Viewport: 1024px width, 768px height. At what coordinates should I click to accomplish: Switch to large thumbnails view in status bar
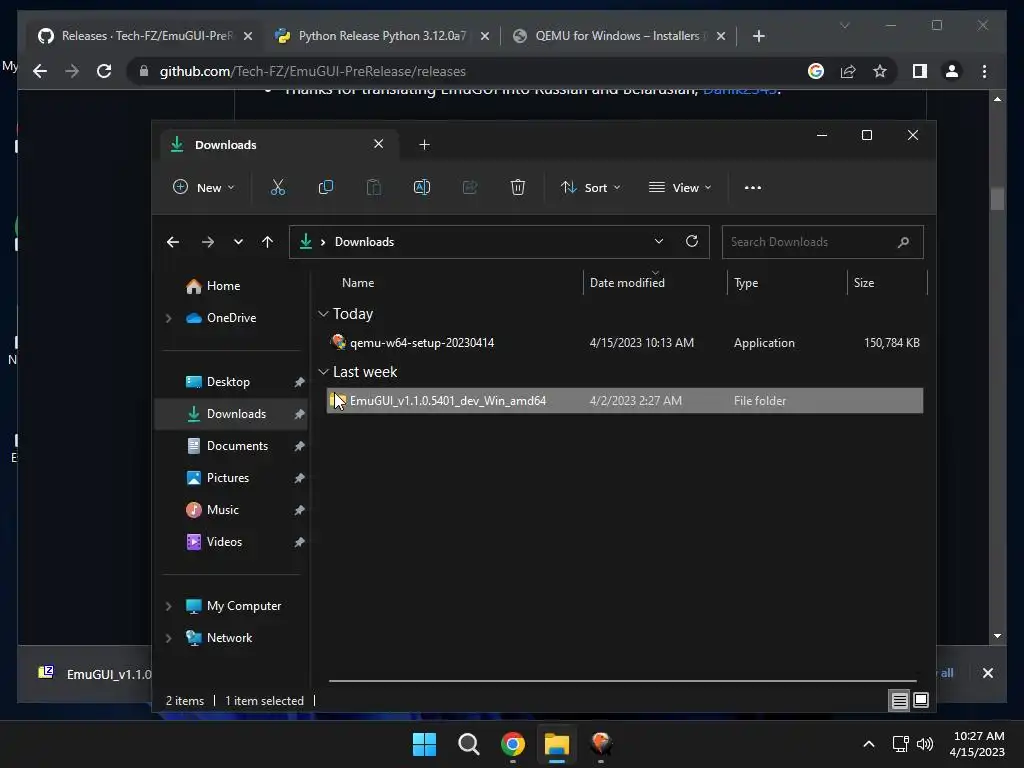(921, 700)
